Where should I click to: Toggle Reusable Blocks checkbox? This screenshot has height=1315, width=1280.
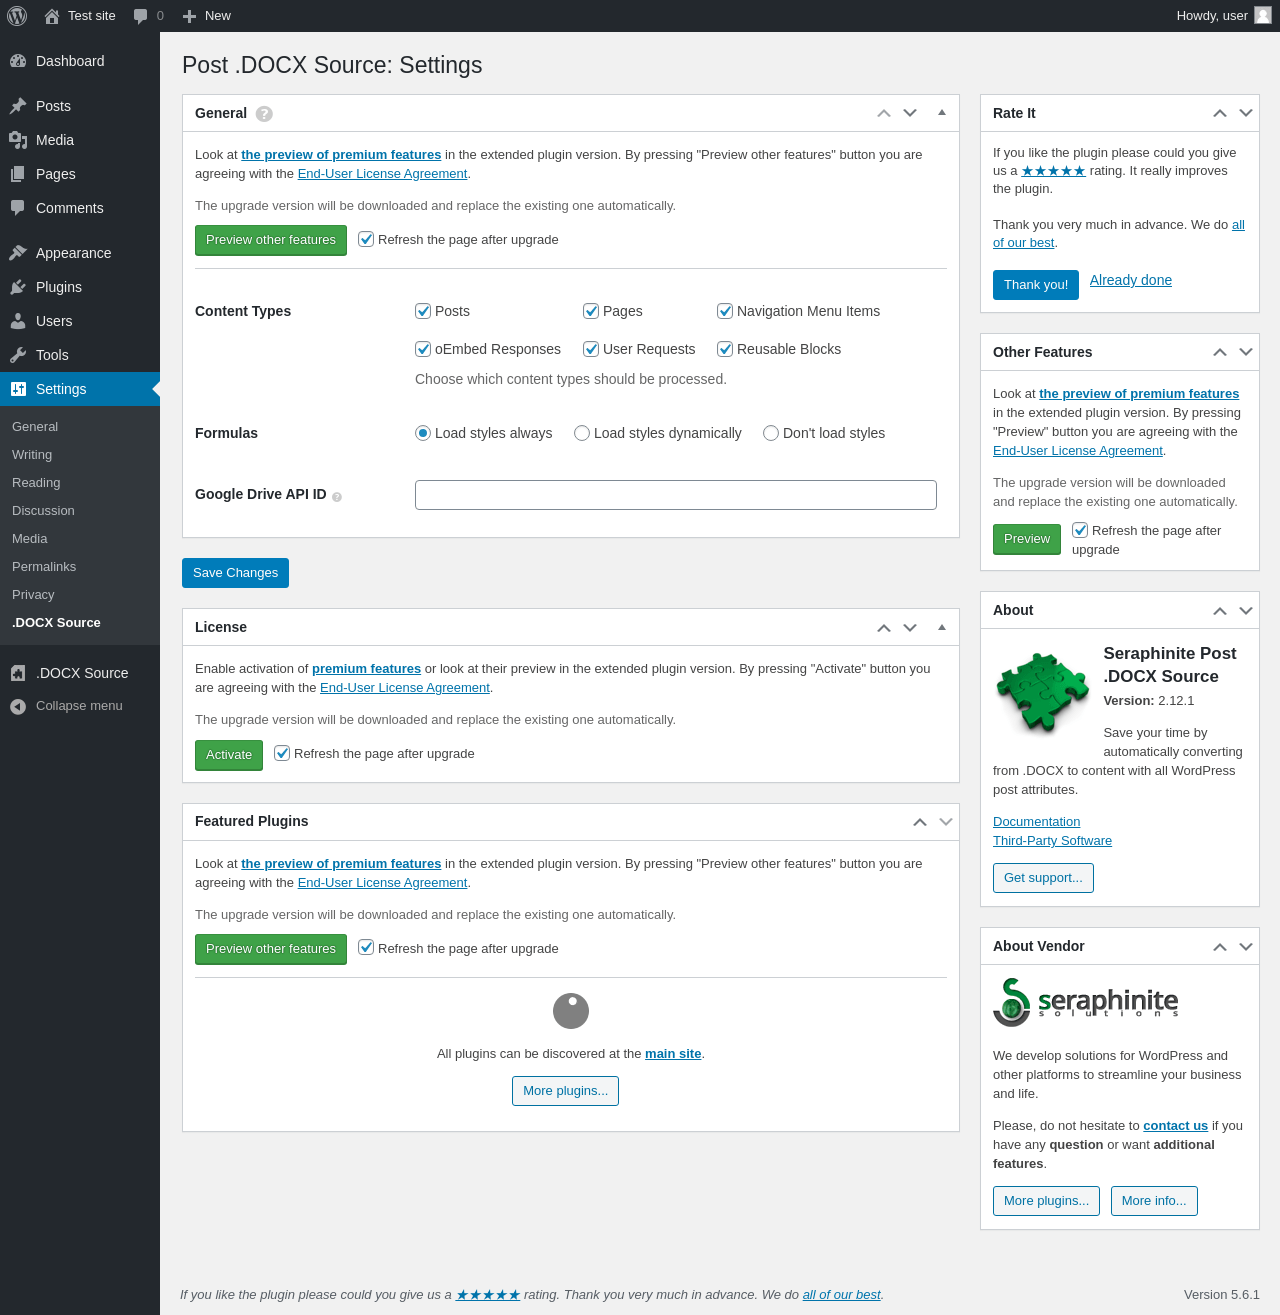(725, 349)
